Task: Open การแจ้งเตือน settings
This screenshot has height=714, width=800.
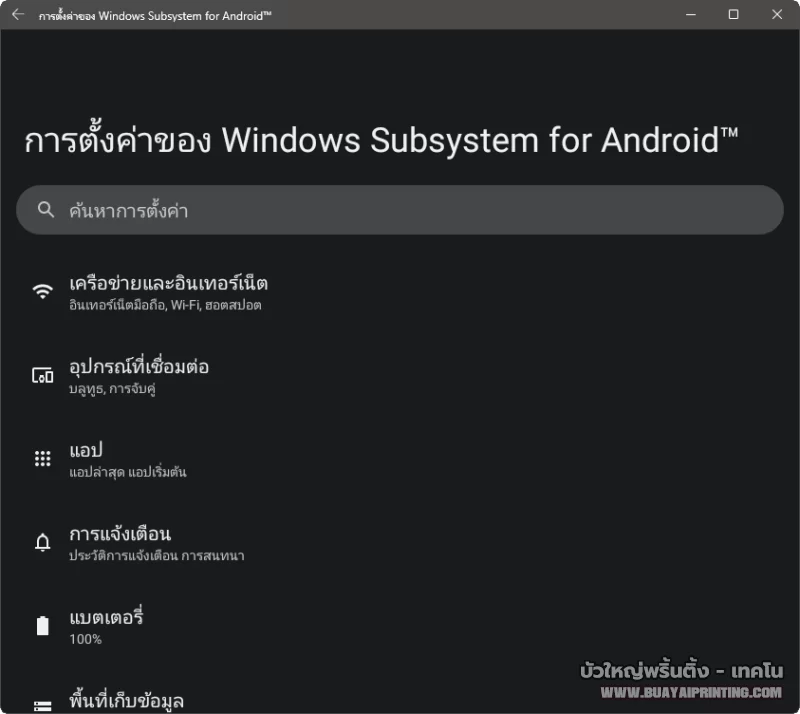Action: pos(120,534)
